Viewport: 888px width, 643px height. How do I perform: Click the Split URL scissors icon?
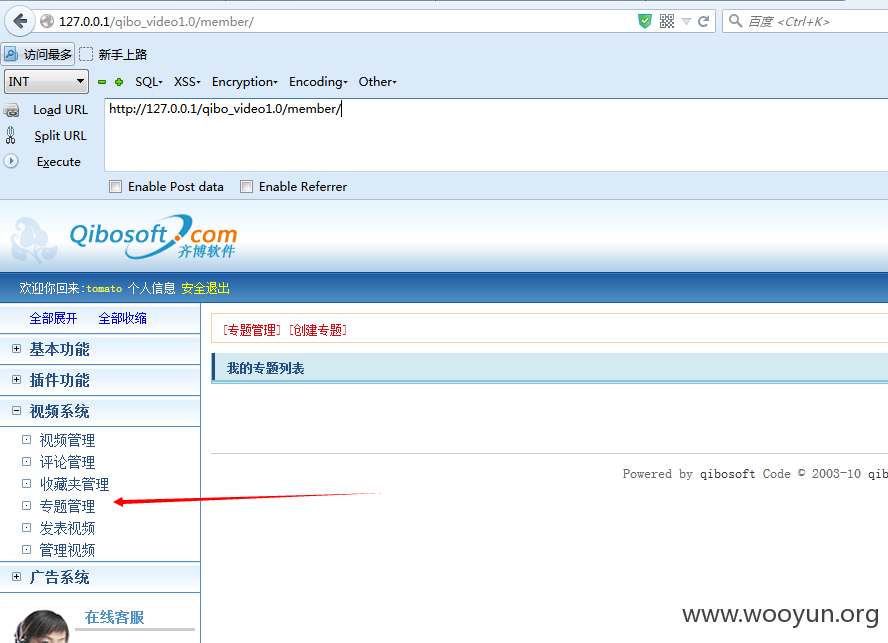tap(11, 135)
